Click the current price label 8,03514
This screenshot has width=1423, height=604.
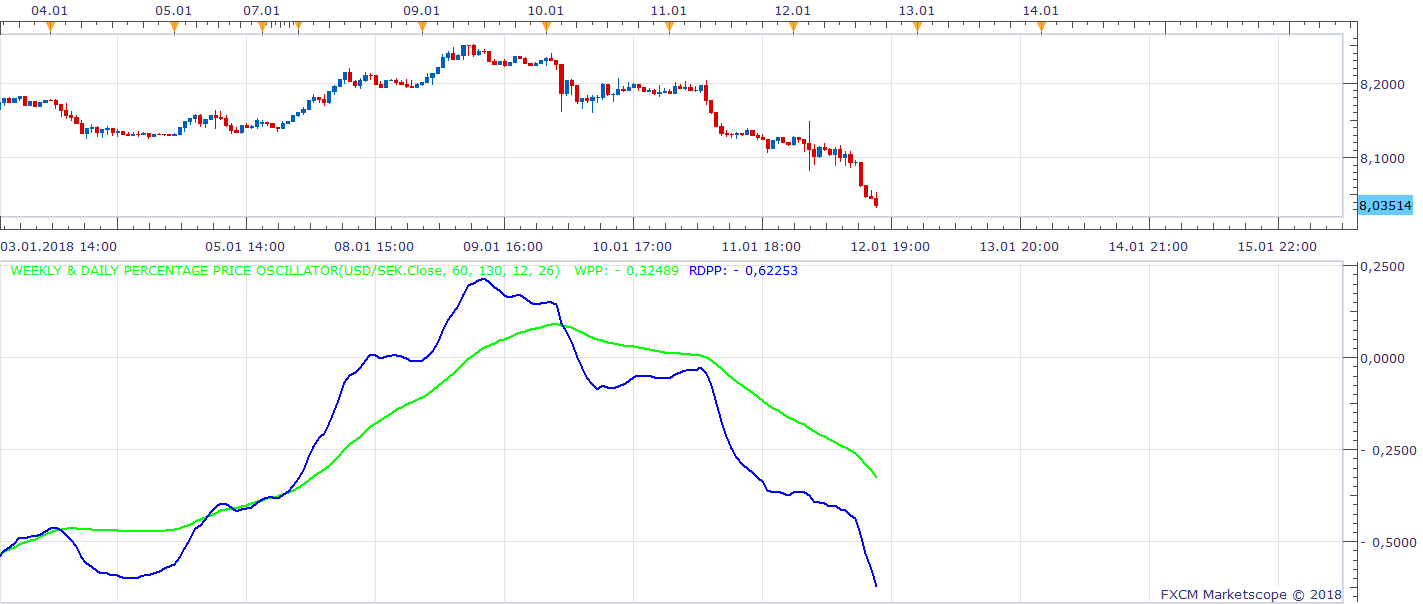tap(1384, 205)
